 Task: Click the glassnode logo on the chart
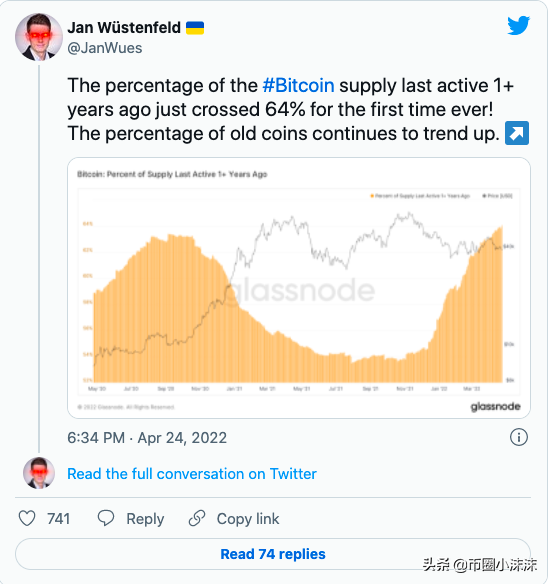tap(495, 406)
